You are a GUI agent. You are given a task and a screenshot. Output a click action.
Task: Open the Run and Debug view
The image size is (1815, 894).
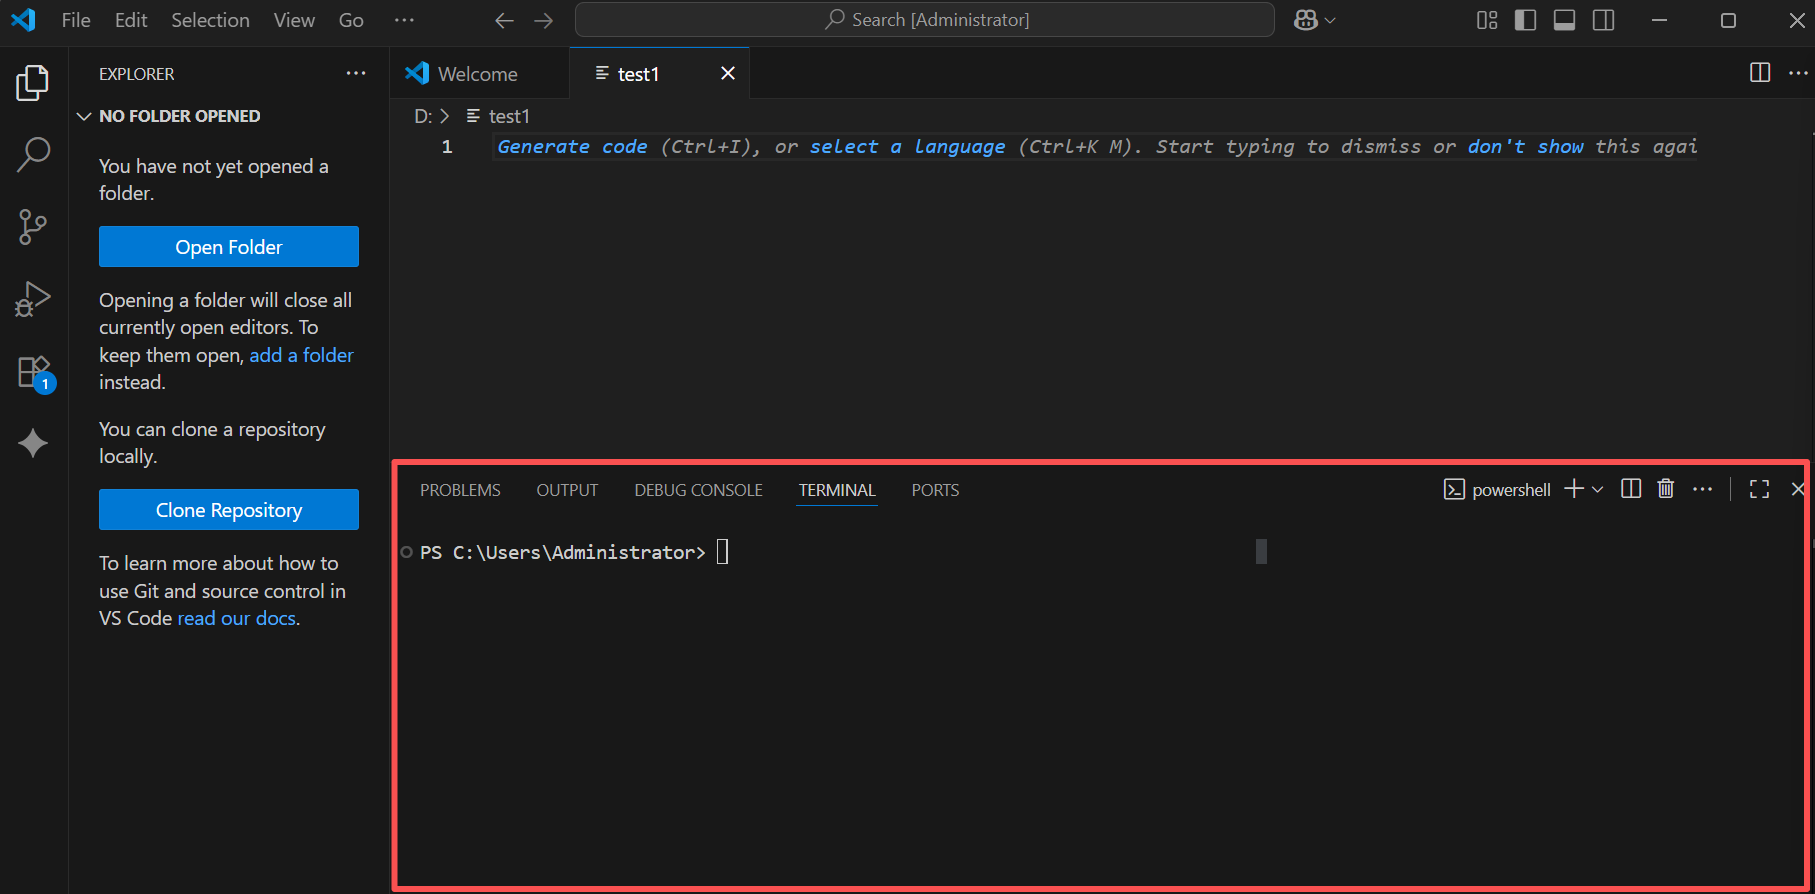pyautogui.click(x=33, y=299)
